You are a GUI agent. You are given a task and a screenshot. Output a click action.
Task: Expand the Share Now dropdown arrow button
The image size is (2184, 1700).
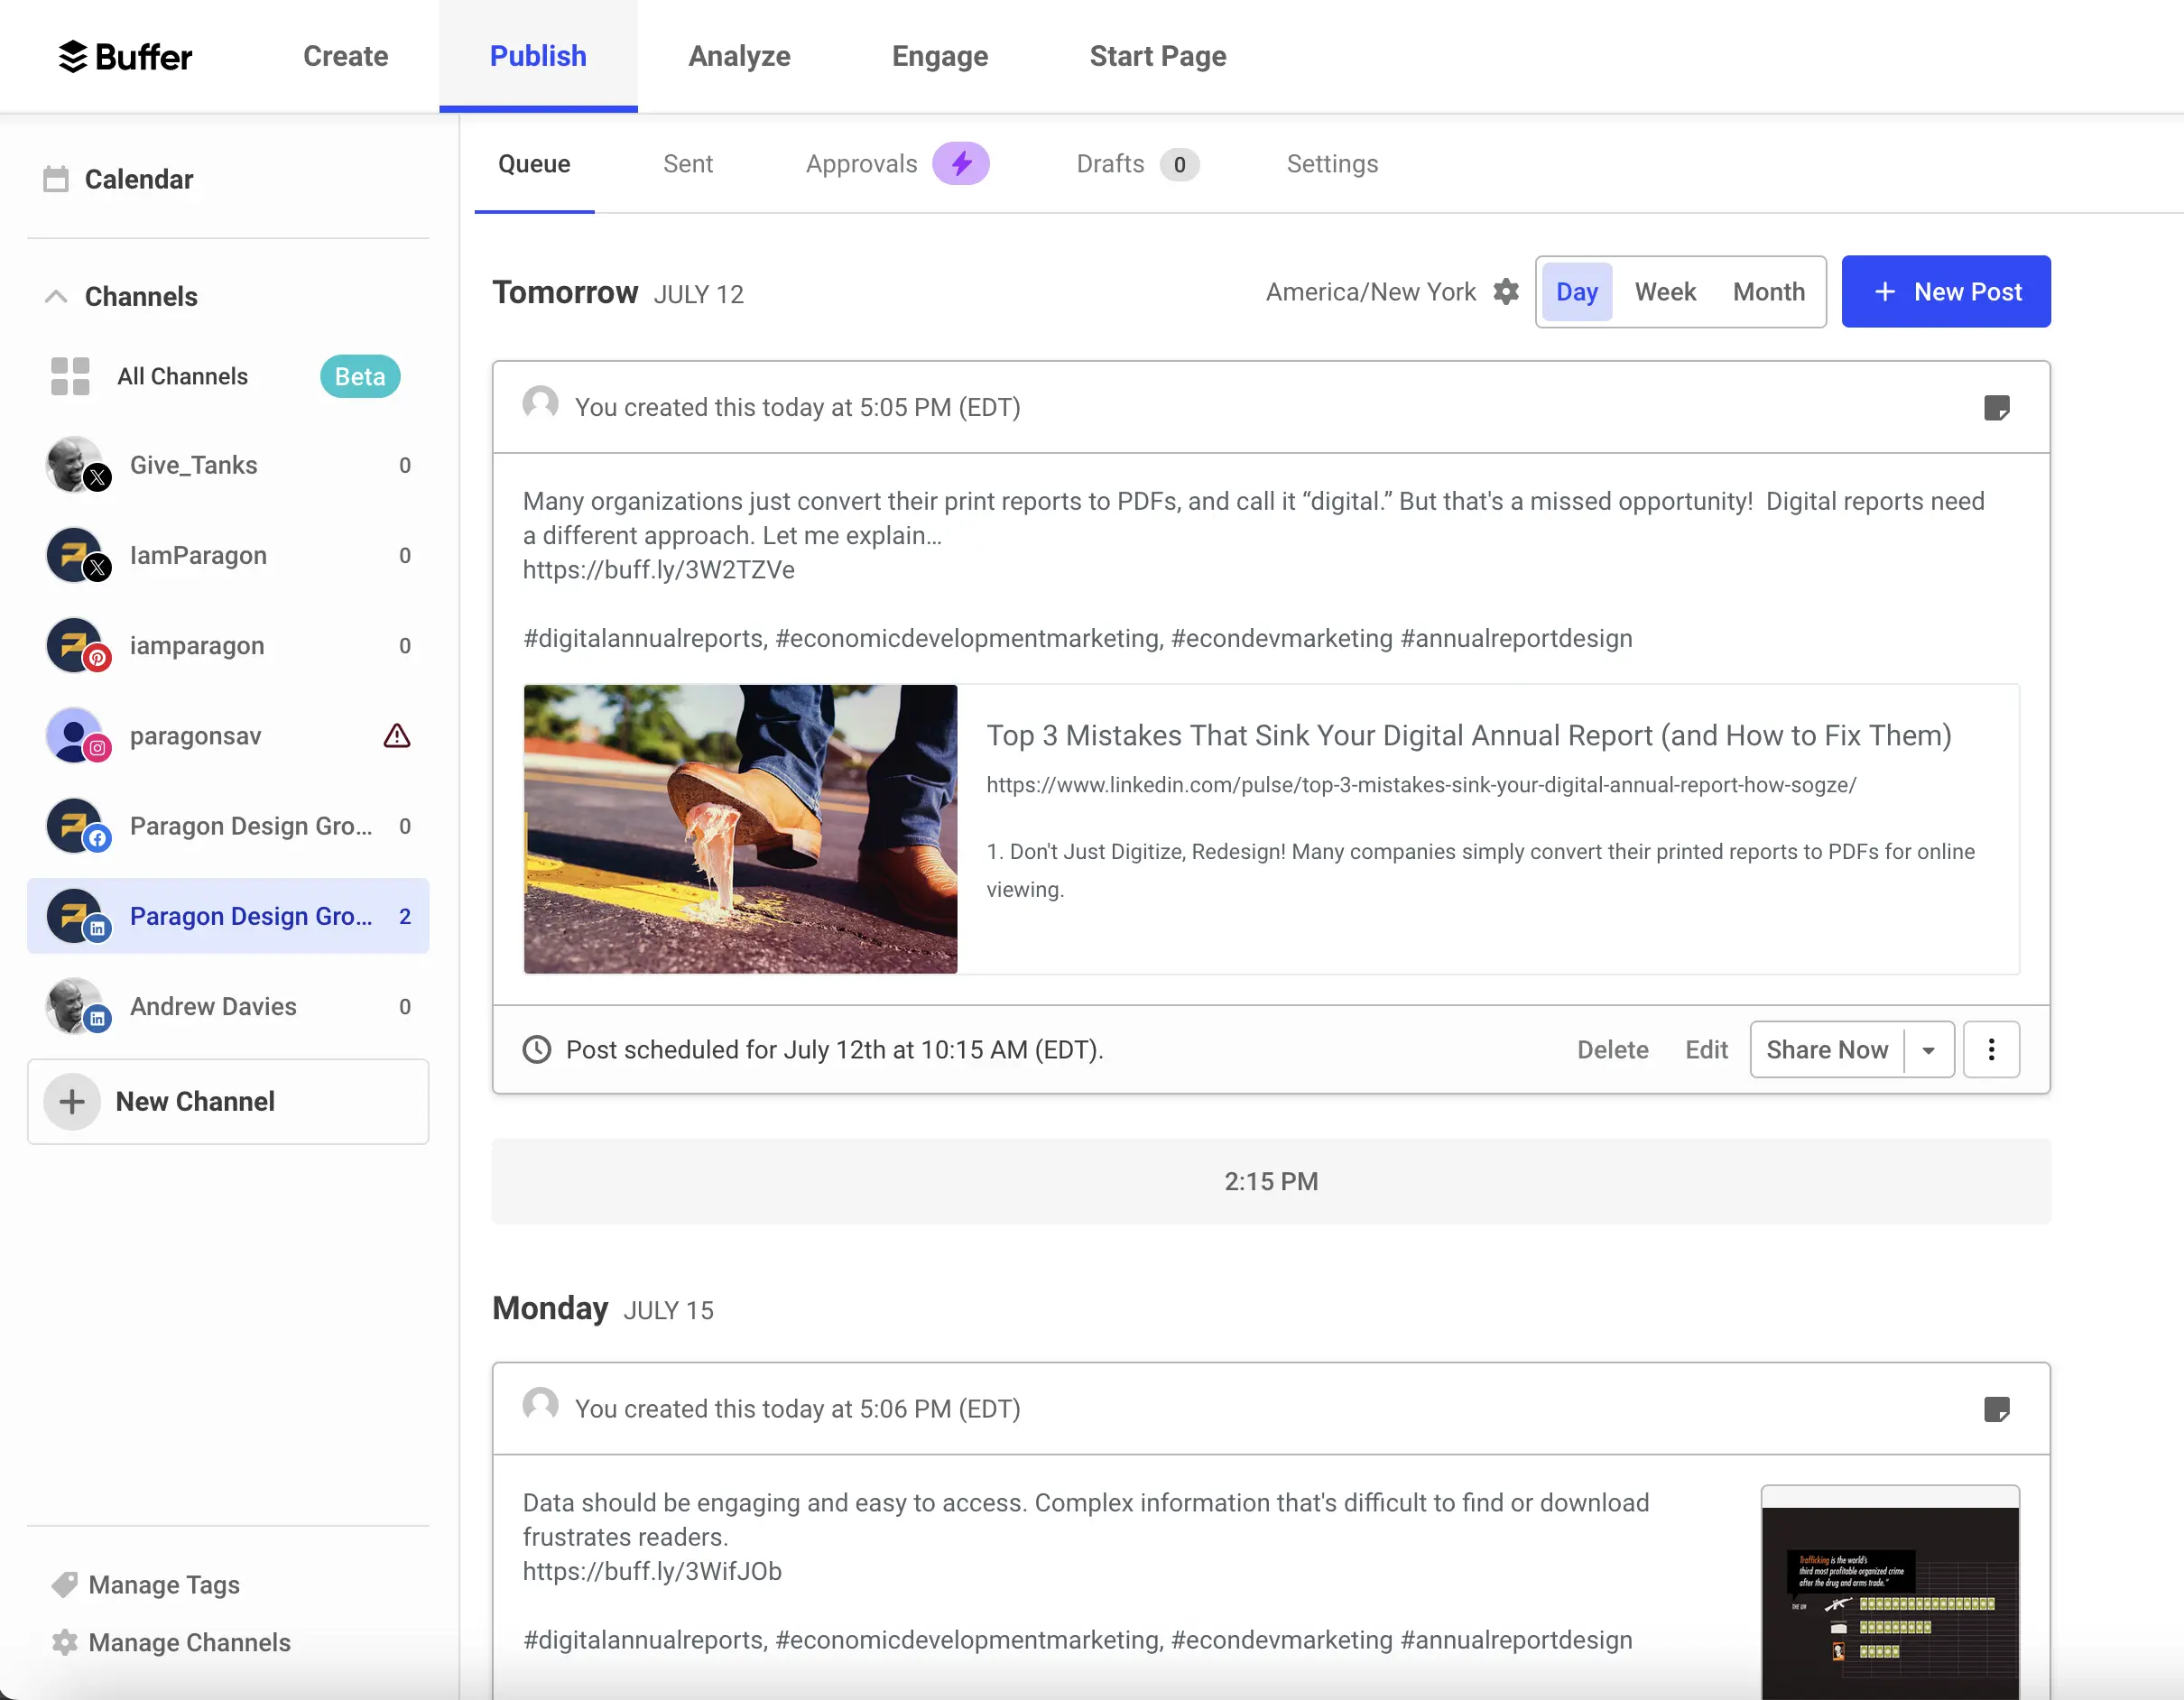point(1929,1049)
